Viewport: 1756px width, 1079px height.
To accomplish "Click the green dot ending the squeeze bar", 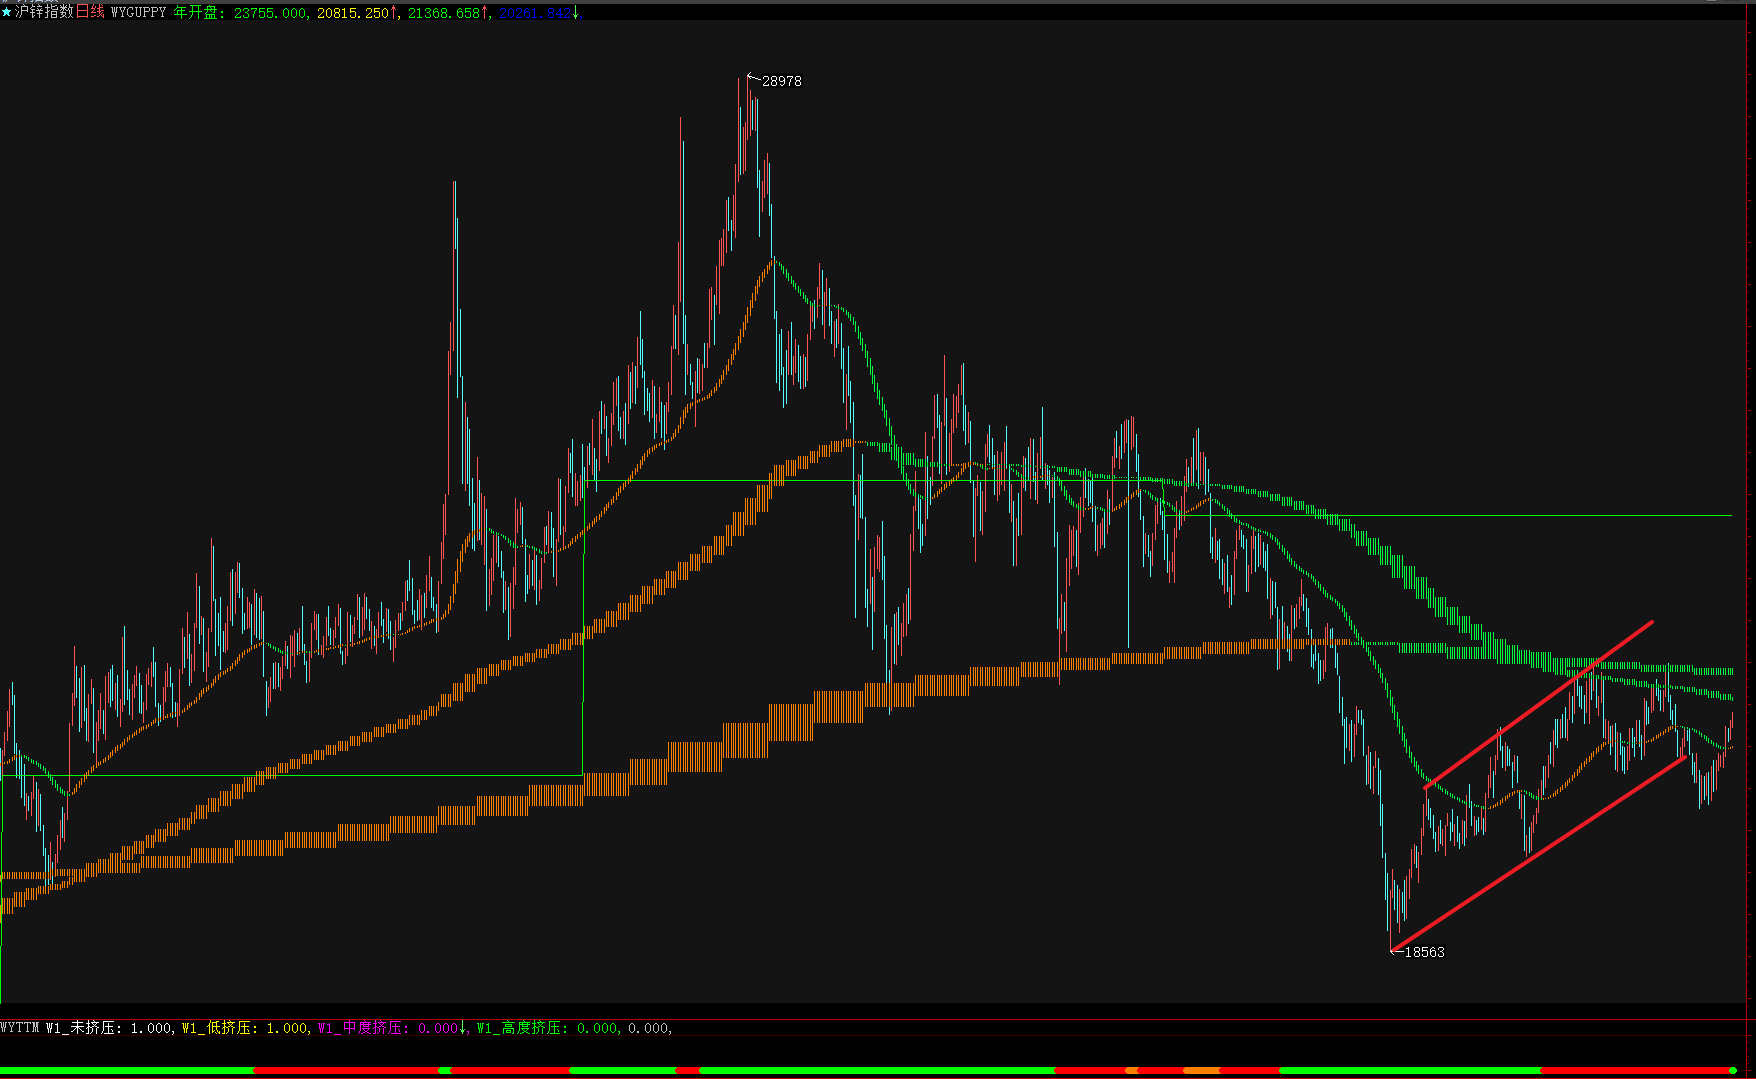I will (1732, 1070).
